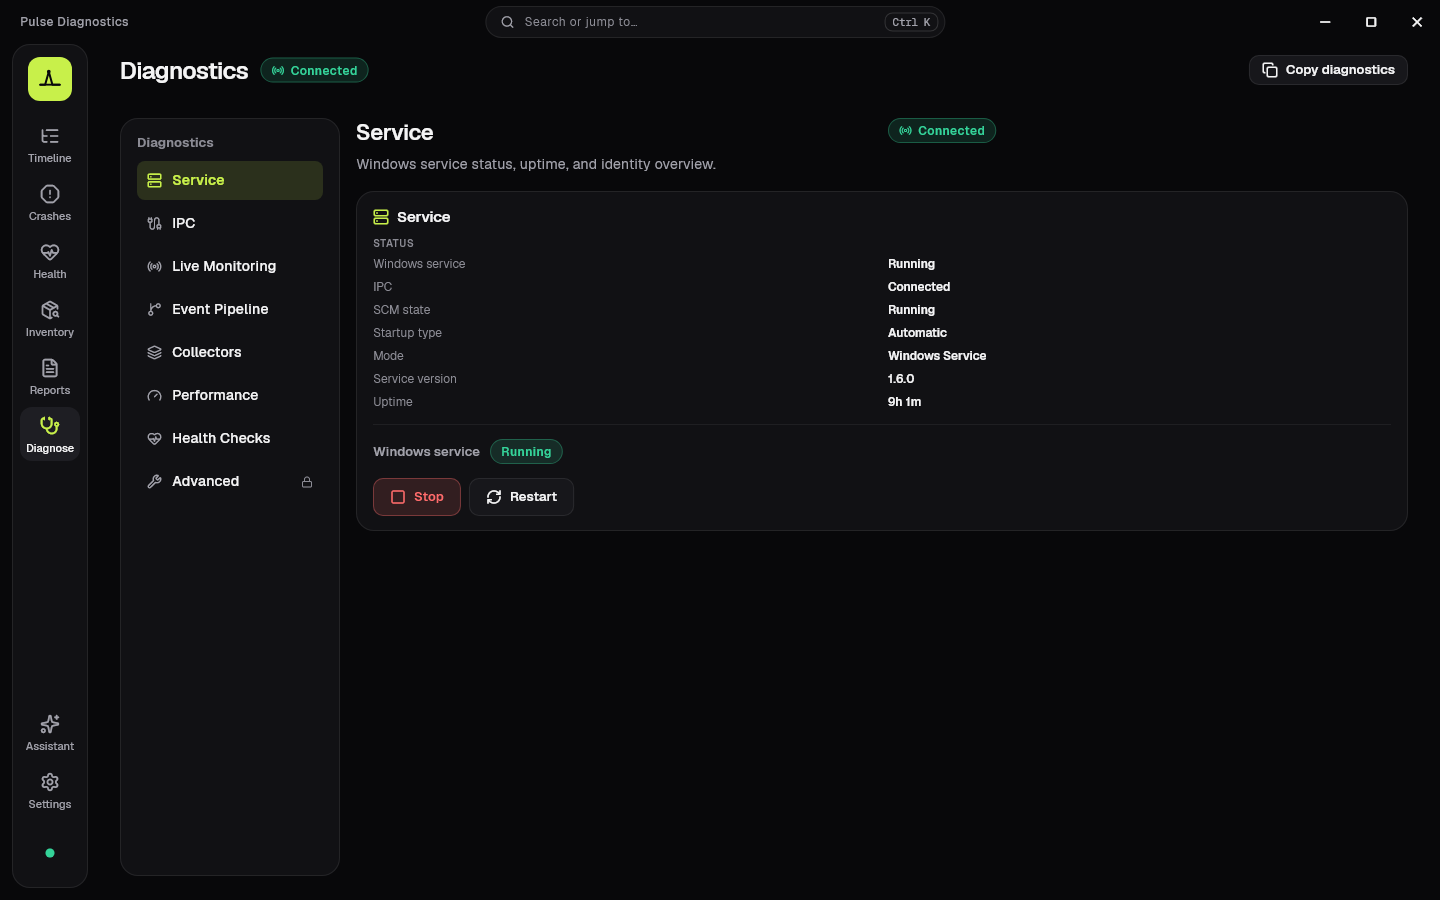Open the Health Checks tab

pos(230,438)
